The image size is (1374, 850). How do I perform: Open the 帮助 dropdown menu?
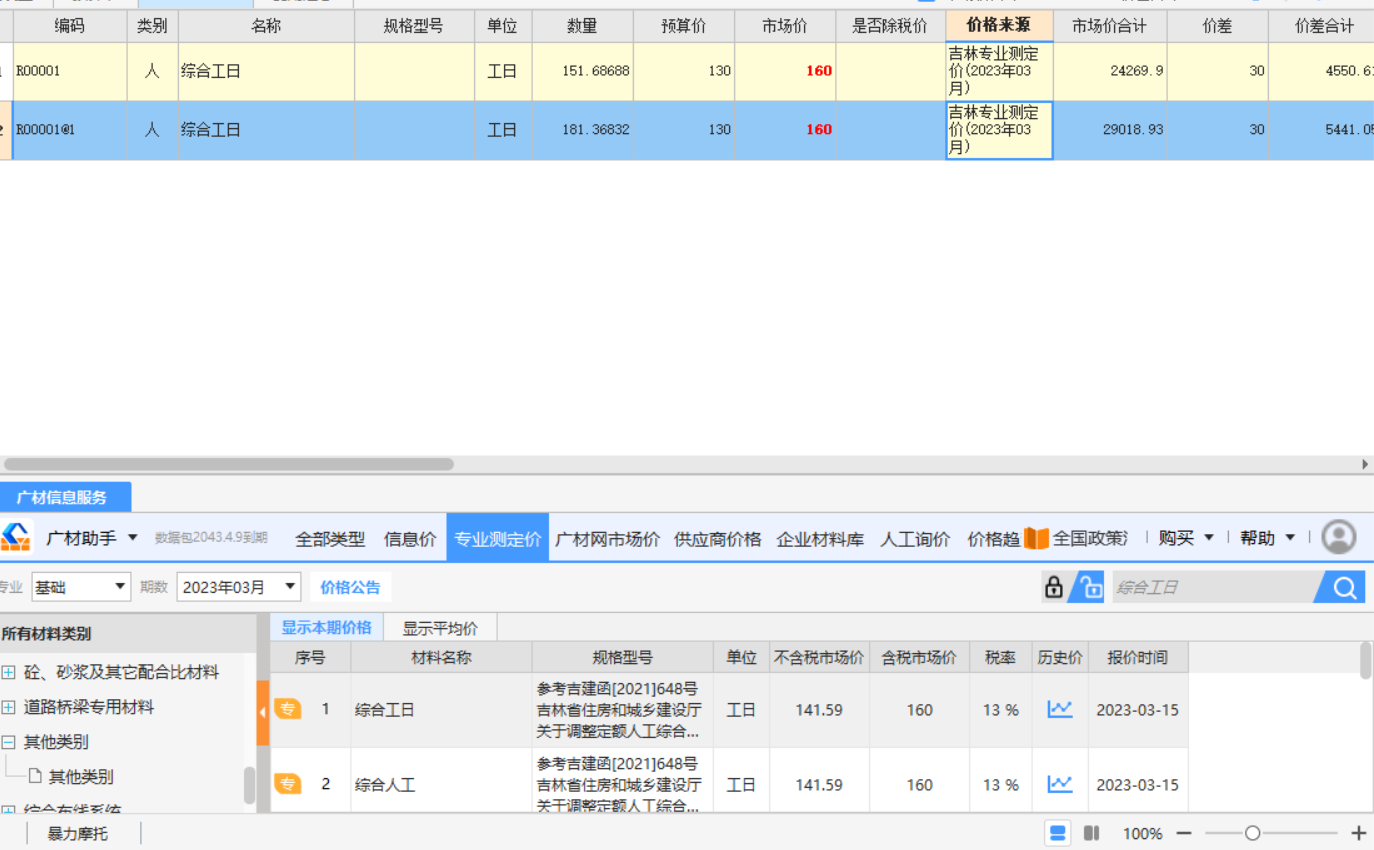coord(1268,538)
